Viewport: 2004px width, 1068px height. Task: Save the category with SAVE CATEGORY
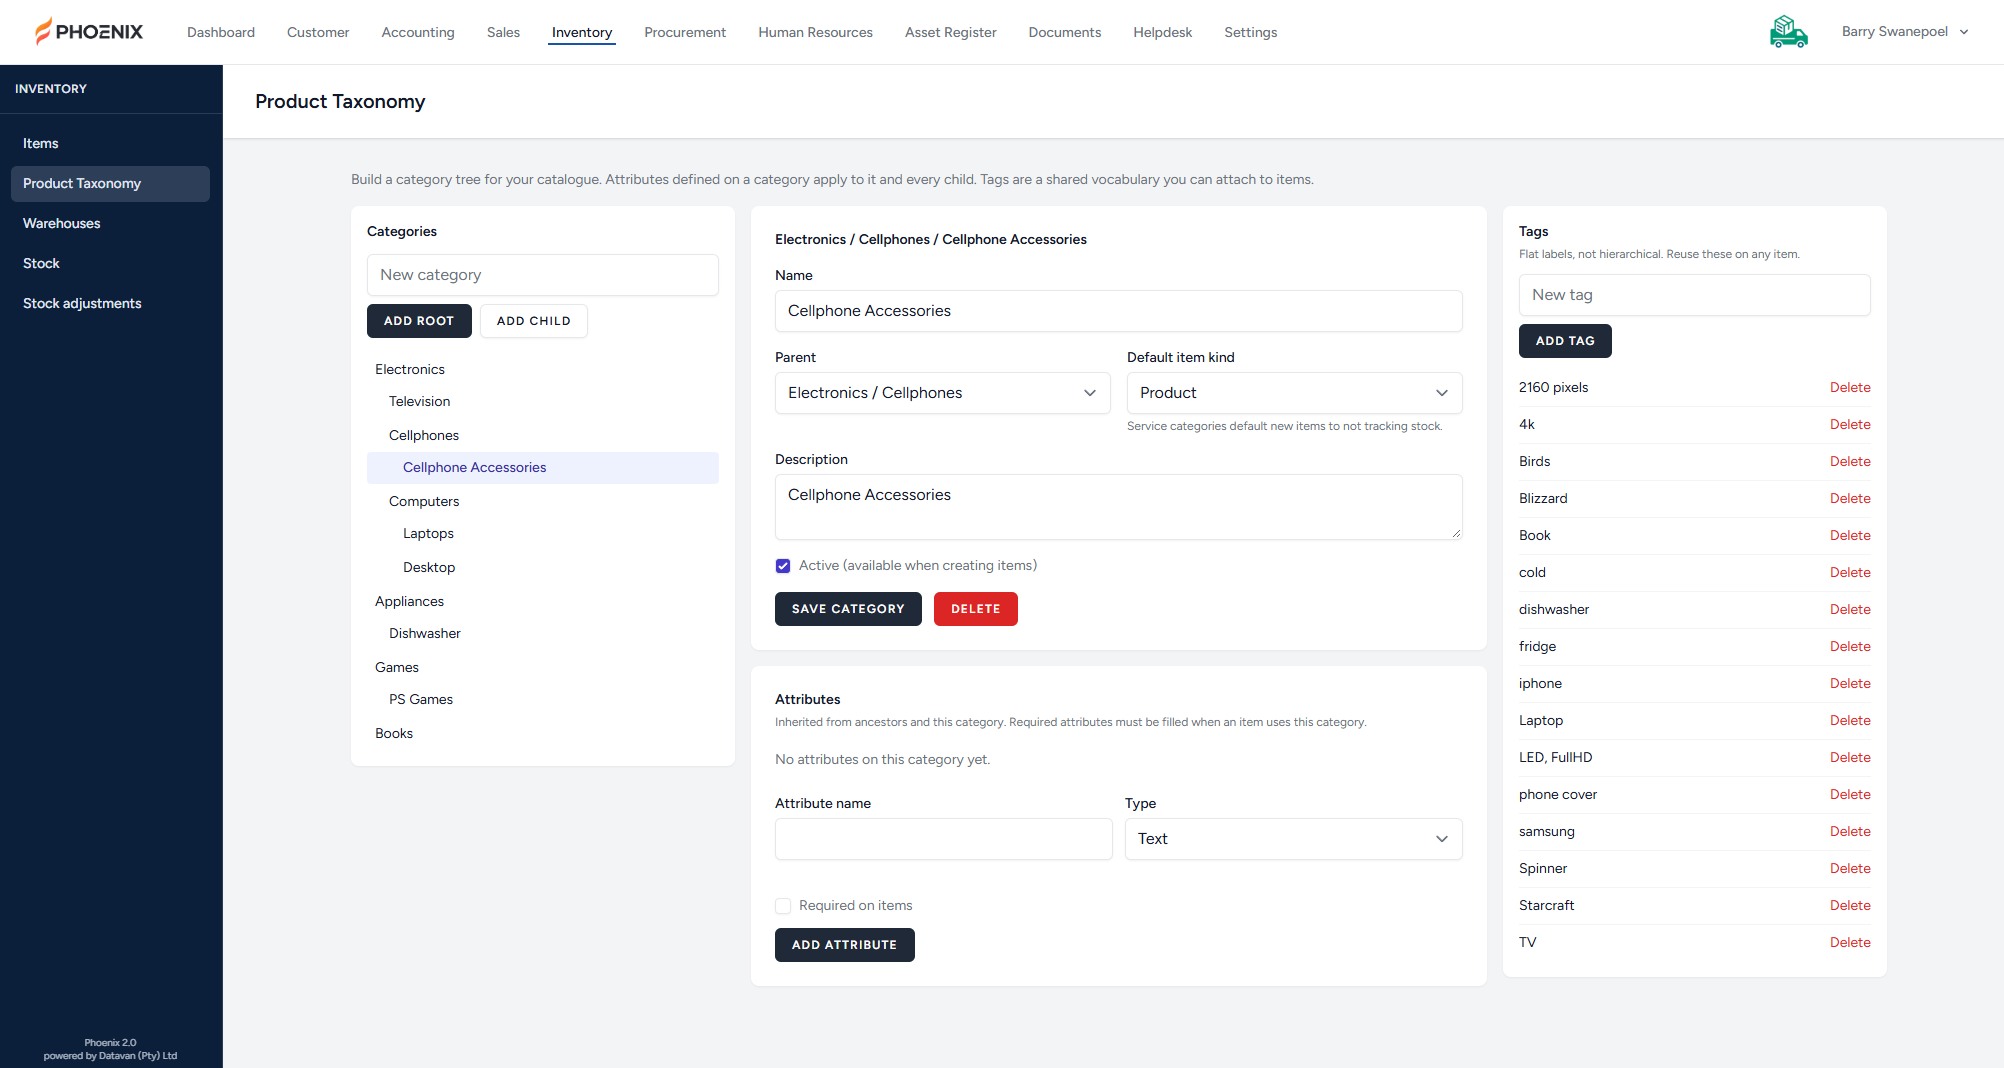[x=848, y=609]
